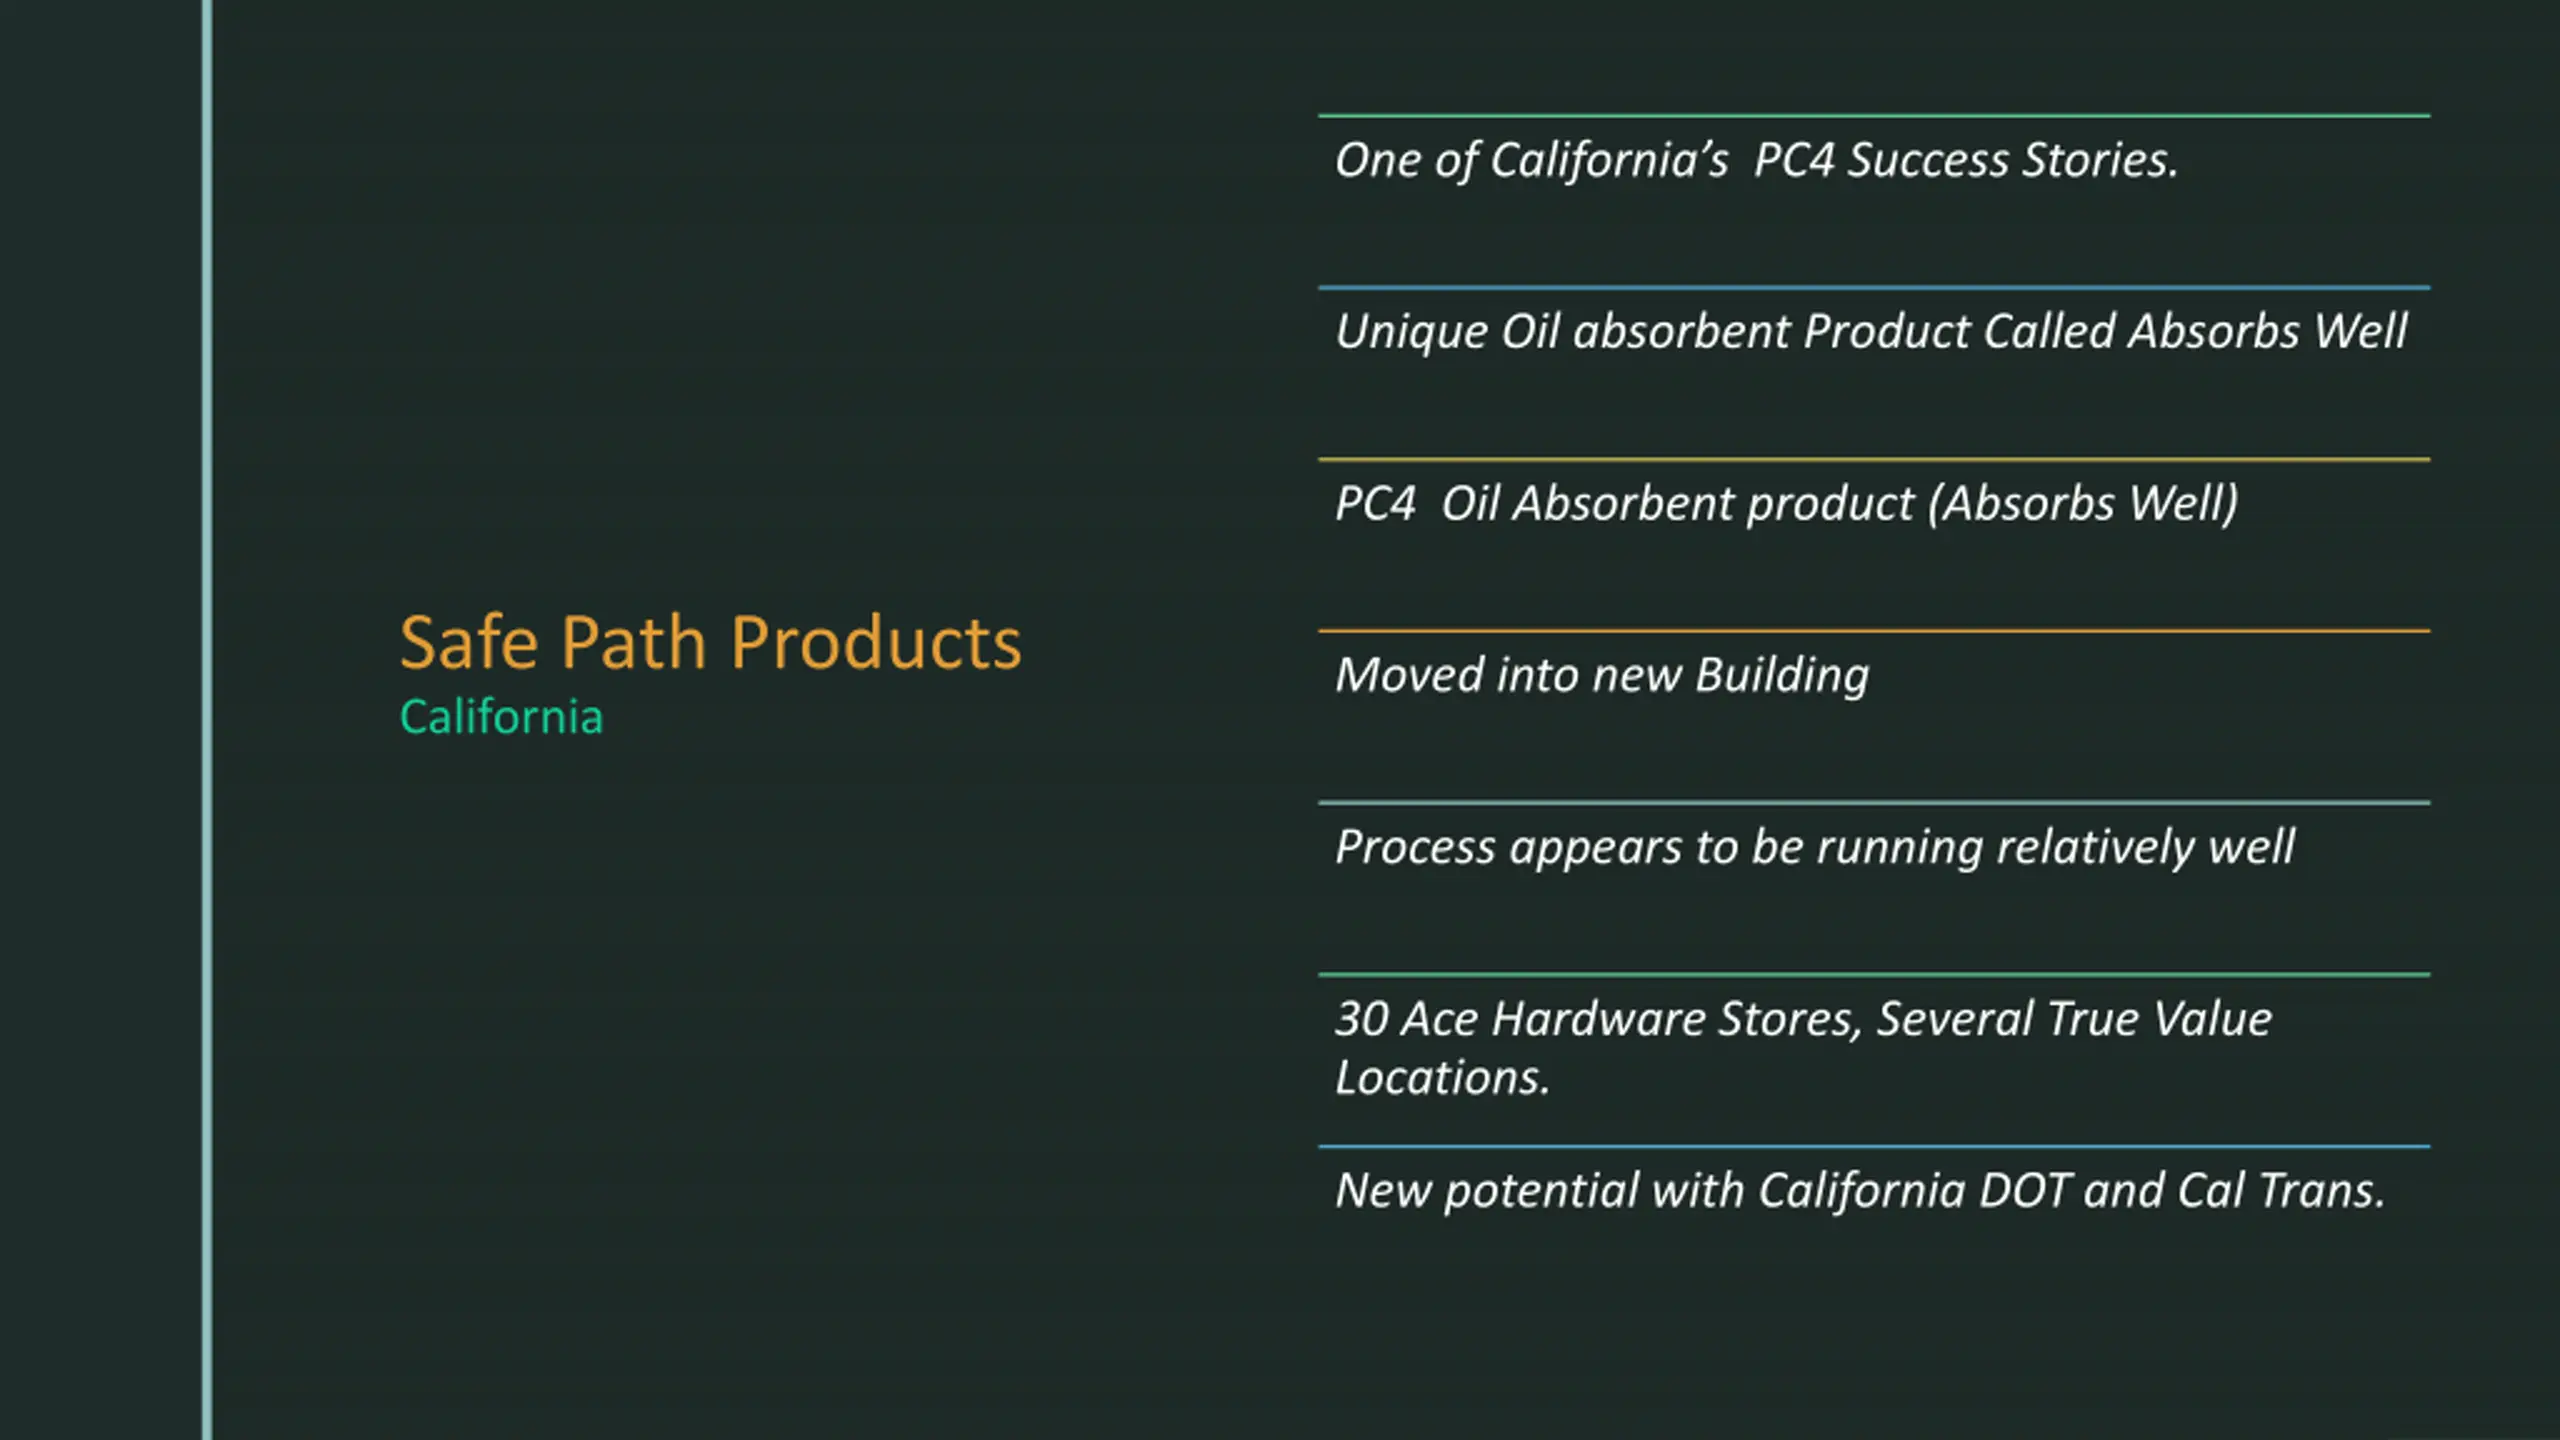
Task: Select the orange divider above 'Moved into new Building'
Action: (x=1874, y=631)
